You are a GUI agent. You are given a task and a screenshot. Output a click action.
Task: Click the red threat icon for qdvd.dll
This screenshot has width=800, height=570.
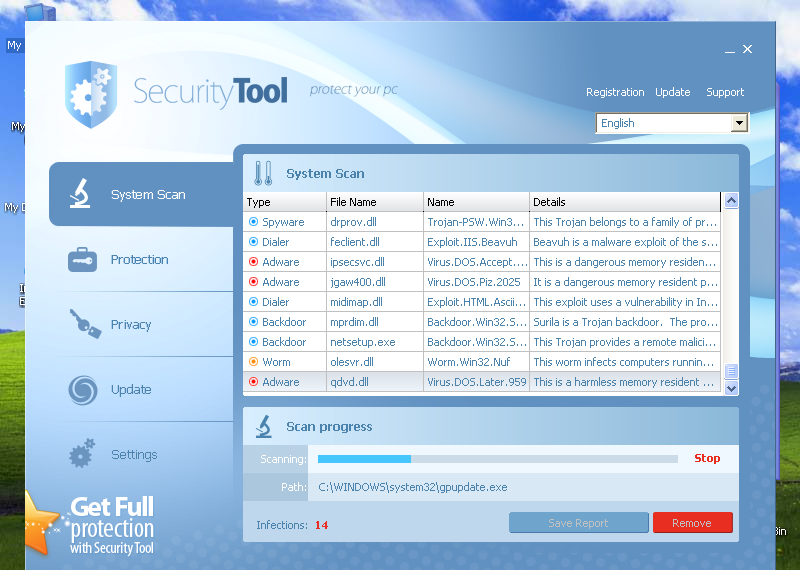pos(253,382)
